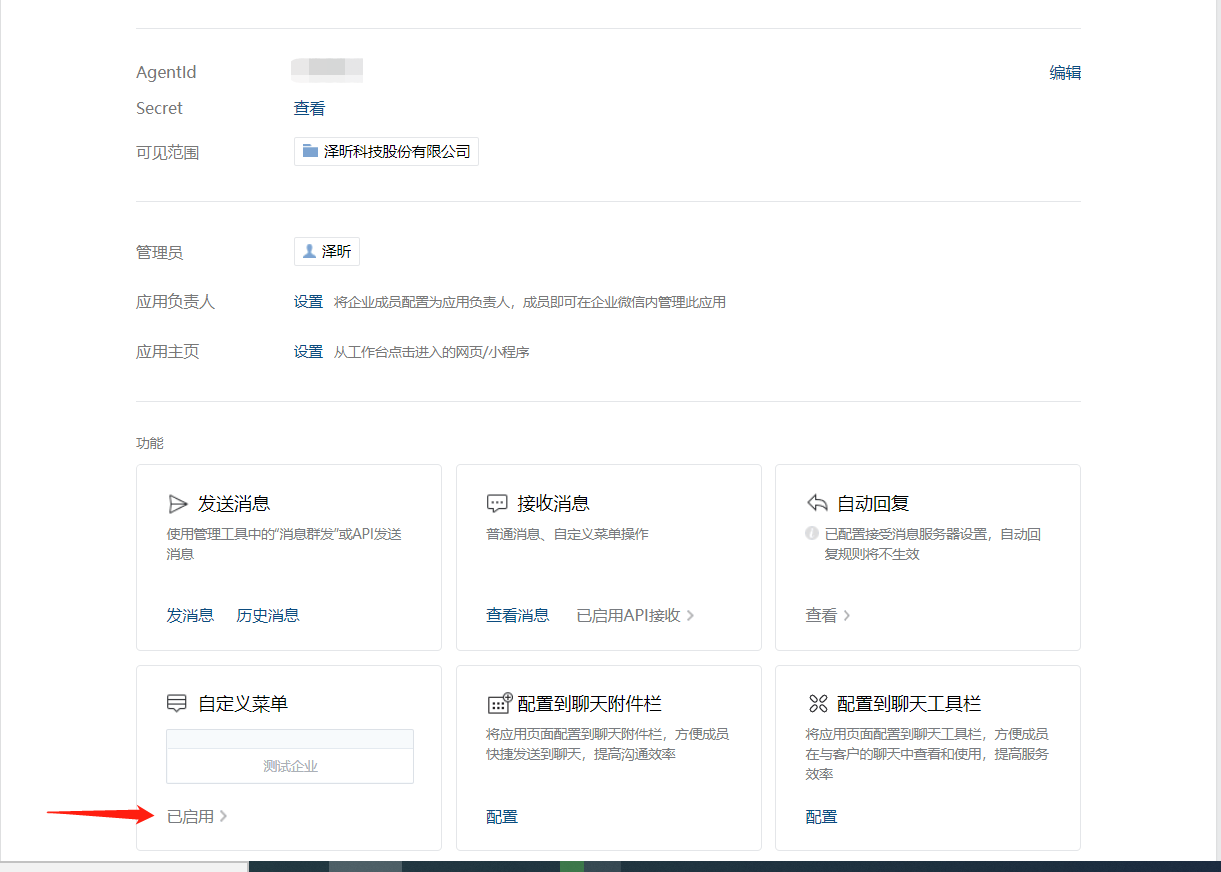Click the 接收消息 chat bubble icon
The width and height of the screenshot is (1221, 872).
point(497,504)
